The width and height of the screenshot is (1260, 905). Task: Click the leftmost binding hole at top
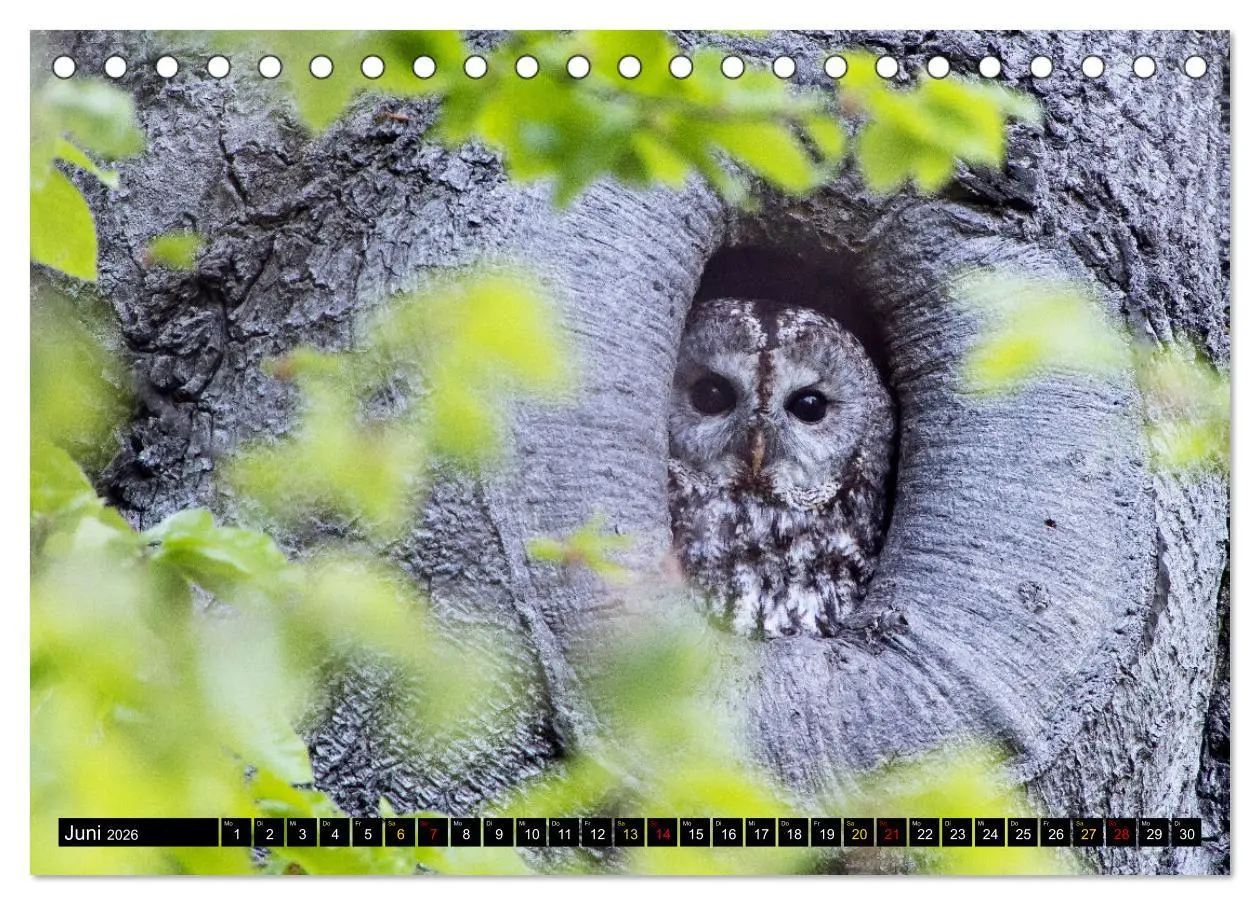[64, 67]
